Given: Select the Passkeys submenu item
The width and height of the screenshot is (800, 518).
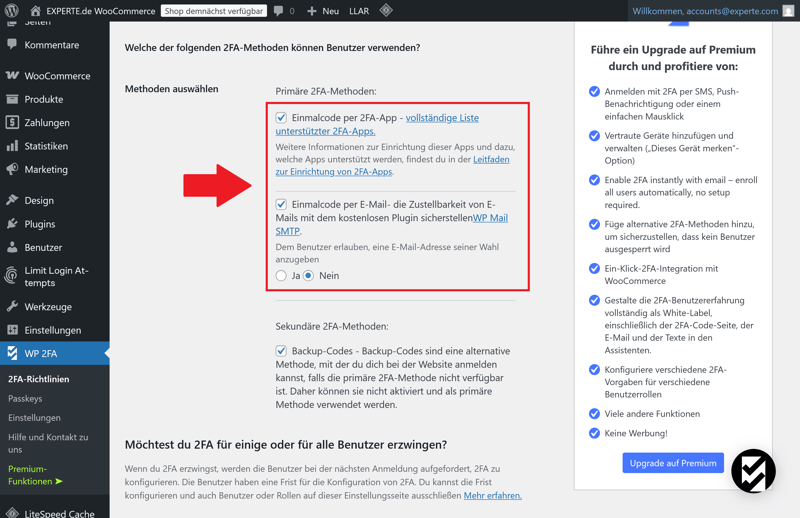Looking at the screenshot, I should tap(25, 399).
